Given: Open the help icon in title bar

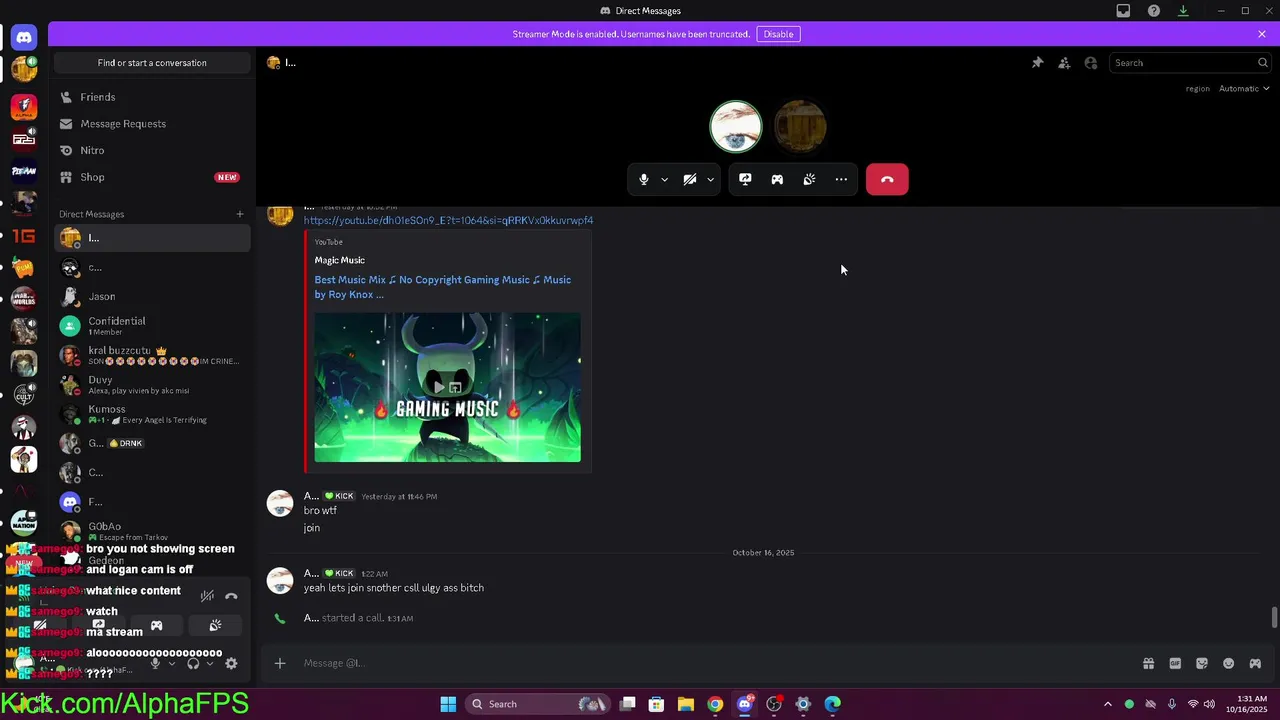Looking at the screenshot, I should (1154, 11).
